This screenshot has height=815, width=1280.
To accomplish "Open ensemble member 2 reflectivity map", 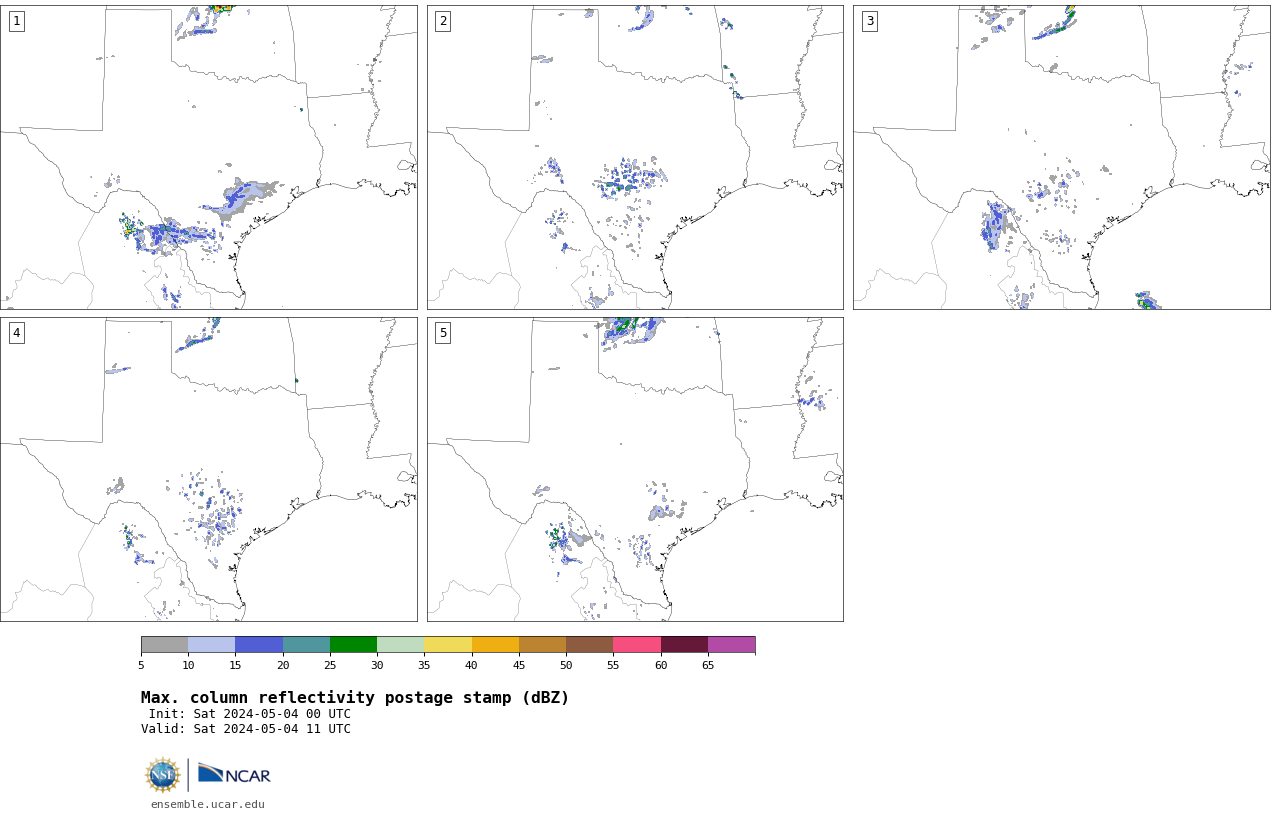I will [x=635, y=157].
